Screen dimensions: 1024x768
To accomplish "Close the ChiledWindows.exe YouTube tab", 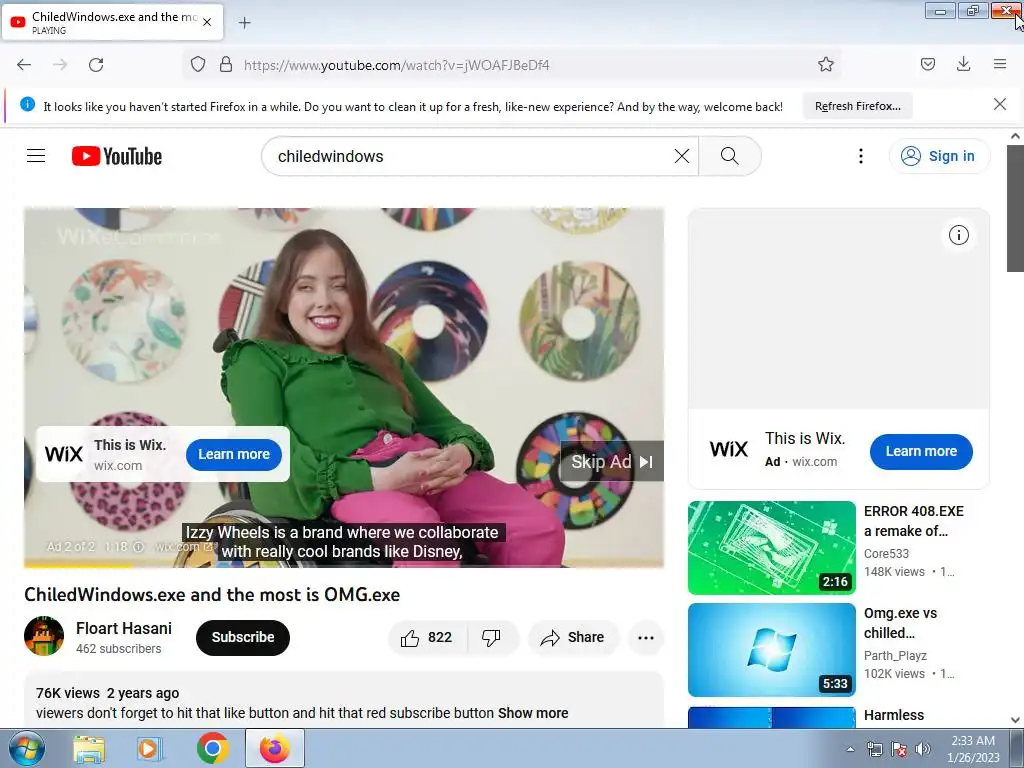I will point(207,22).
